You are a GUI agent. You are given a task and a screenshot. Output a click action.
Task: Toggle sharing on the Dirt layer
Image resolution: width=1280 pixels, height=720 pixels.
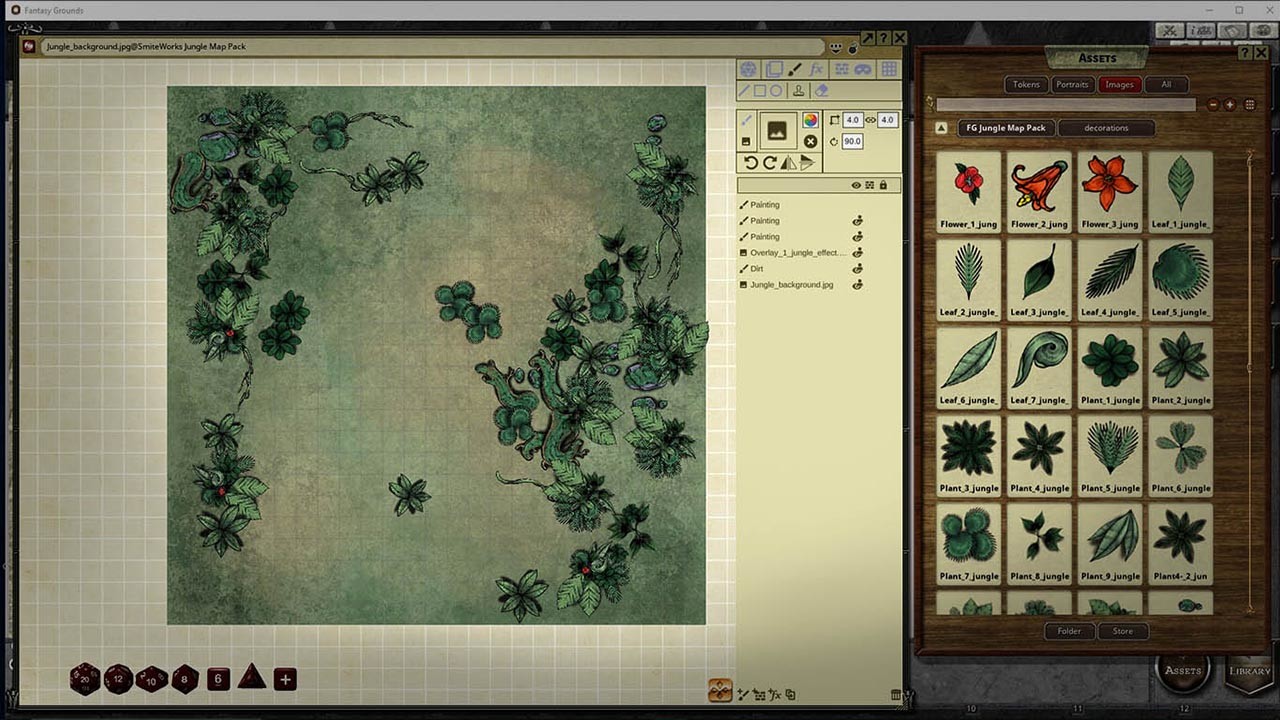pos(857,269)
